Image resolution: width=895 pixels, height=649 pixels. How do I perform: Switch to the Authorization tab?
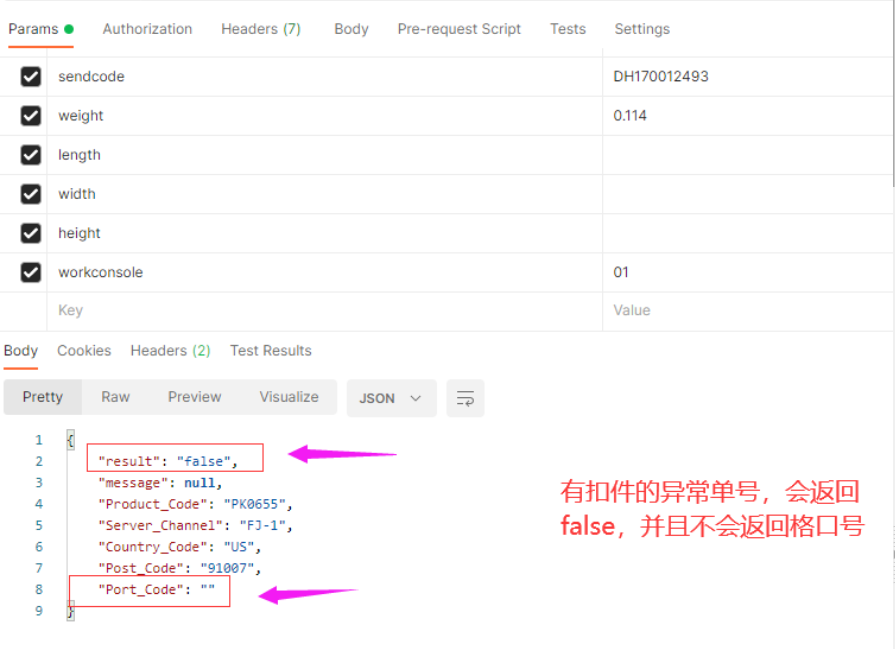click(x=147, y=29)
